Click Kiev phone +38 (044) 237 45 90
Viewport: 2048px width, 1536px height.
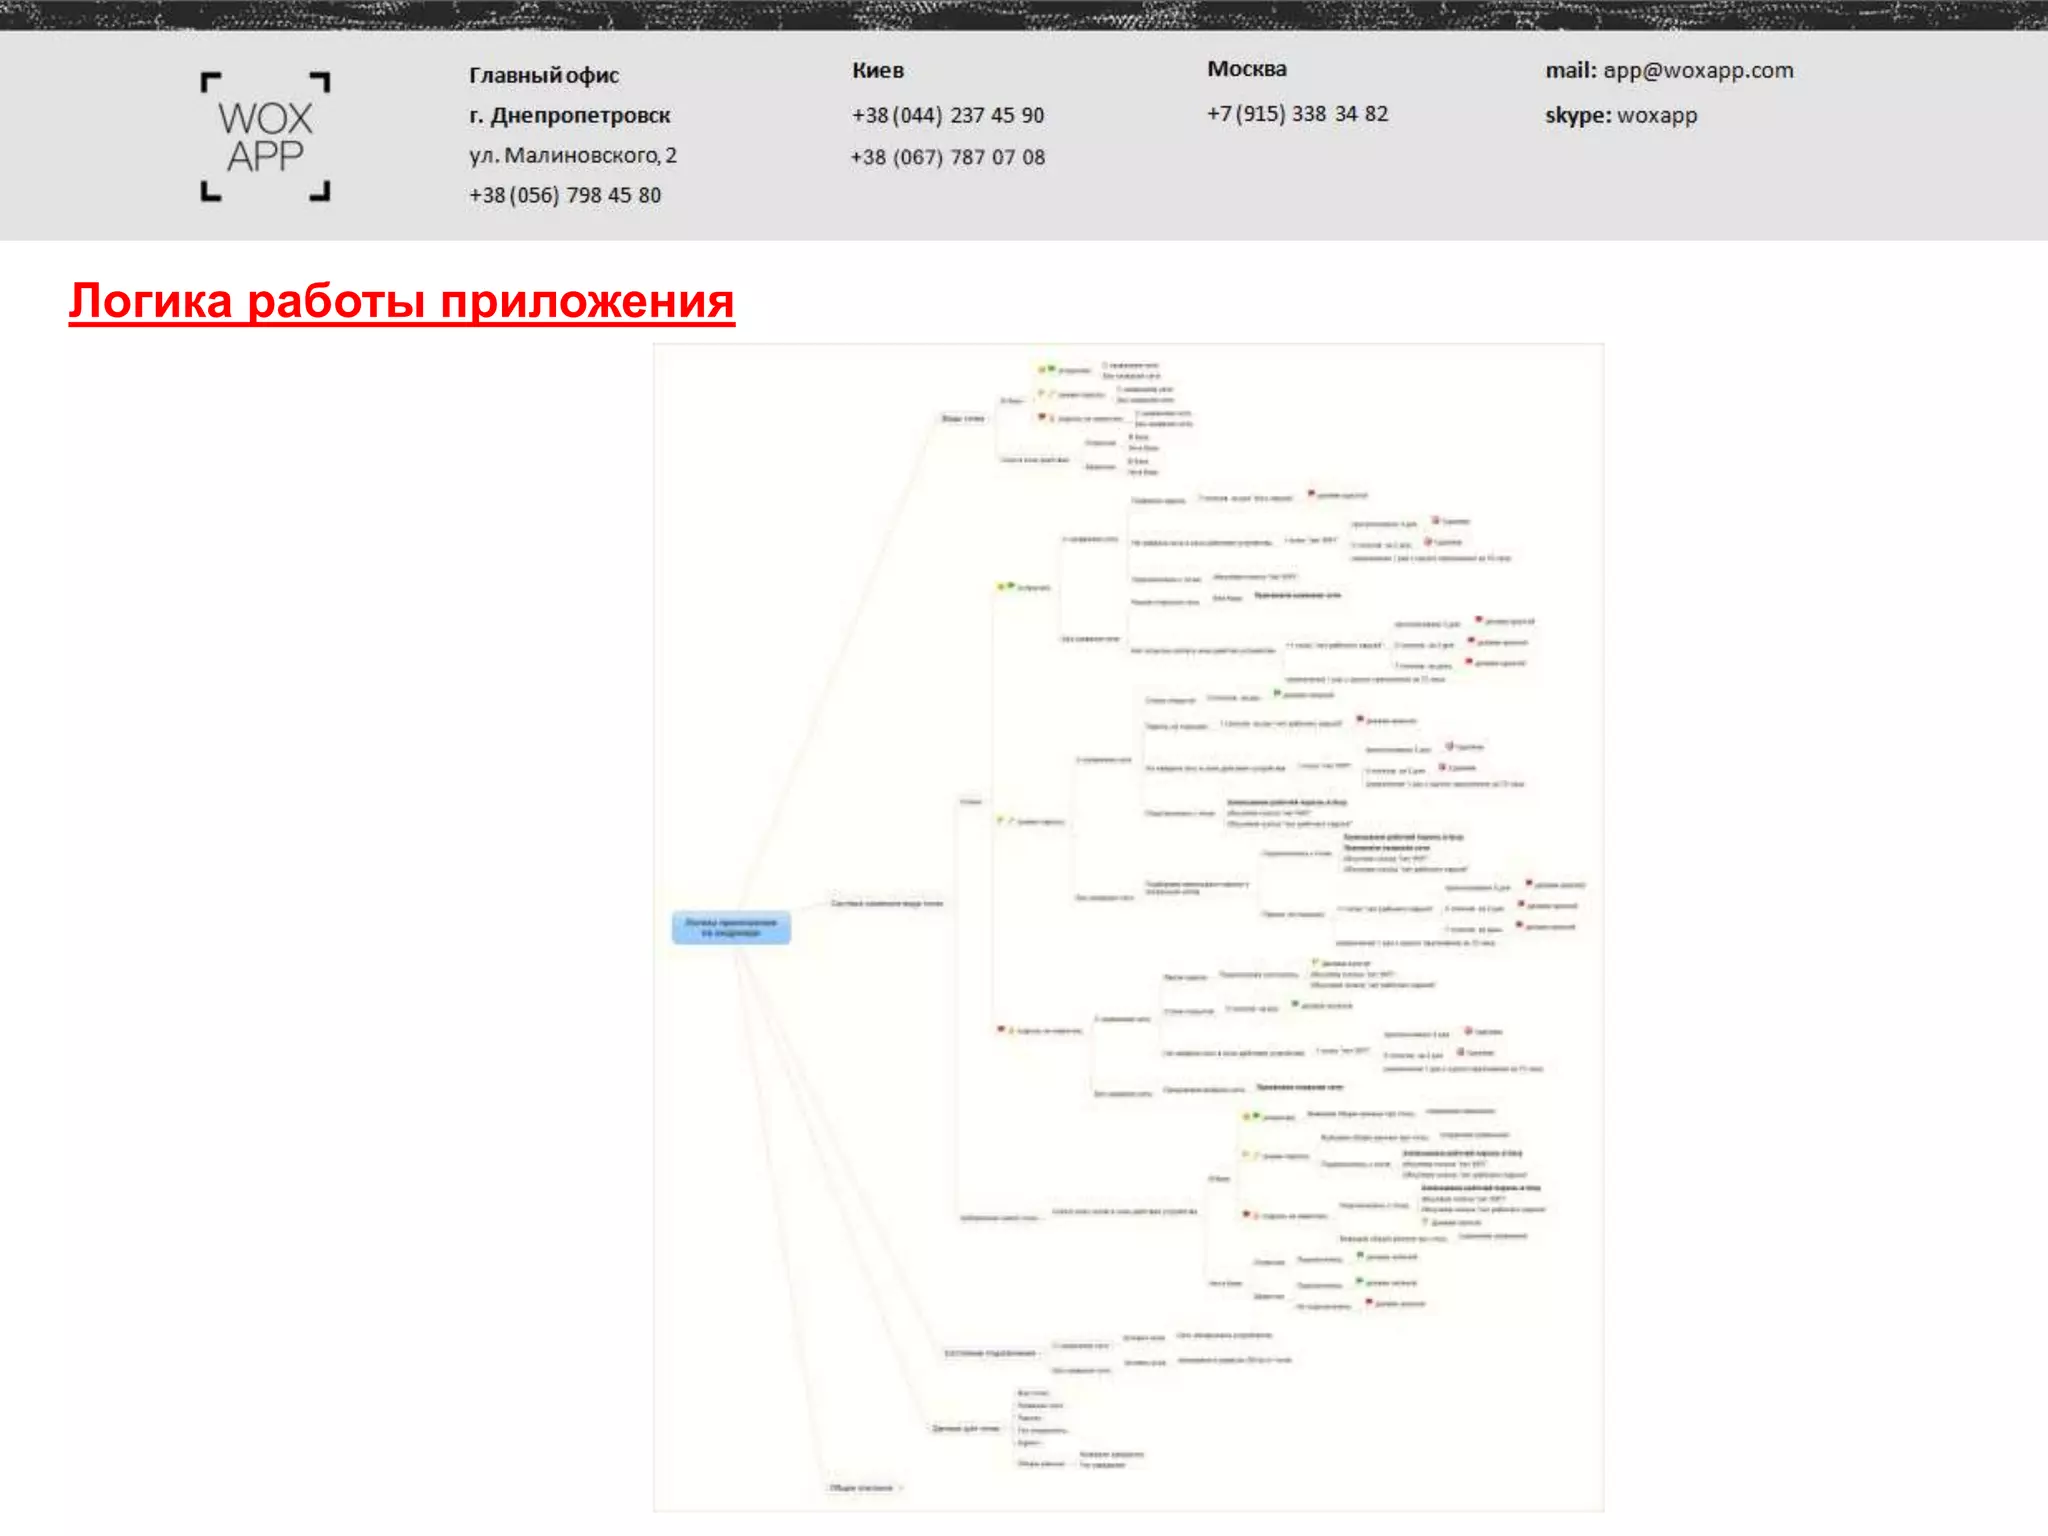point(947,116)
